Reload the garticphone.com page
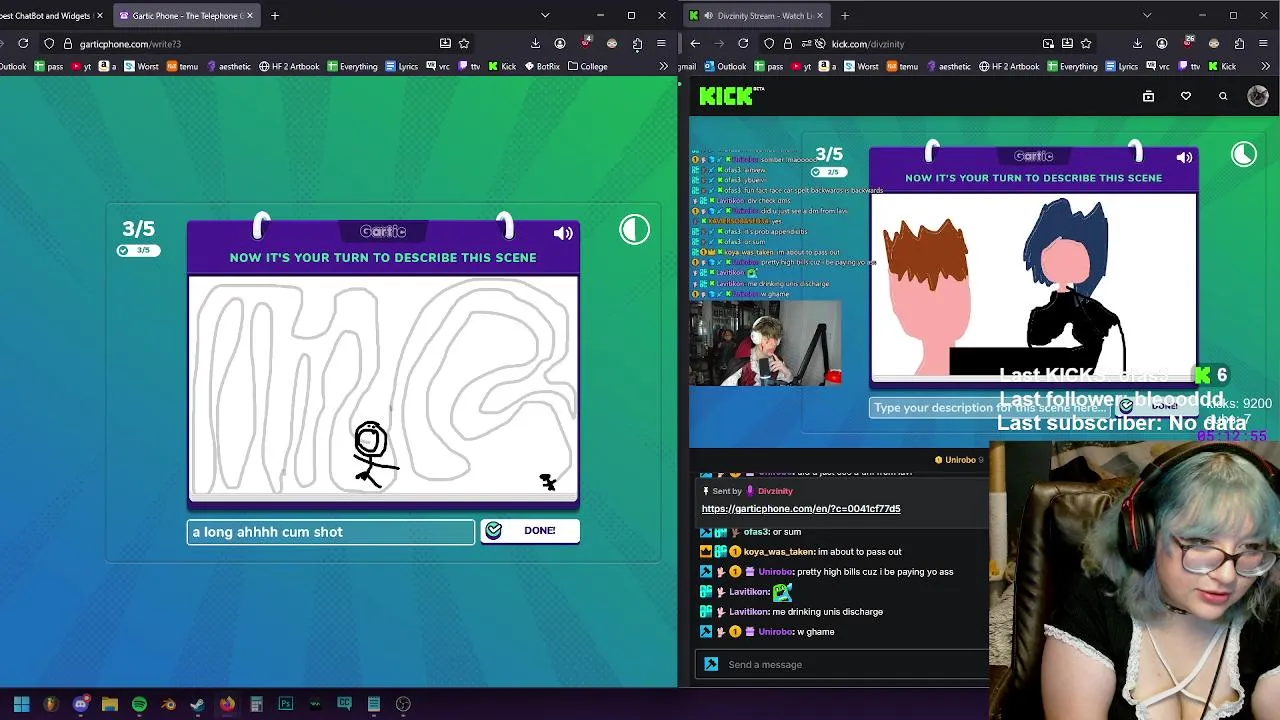The height and width of the screenshot is (720, 1280). 23,44
